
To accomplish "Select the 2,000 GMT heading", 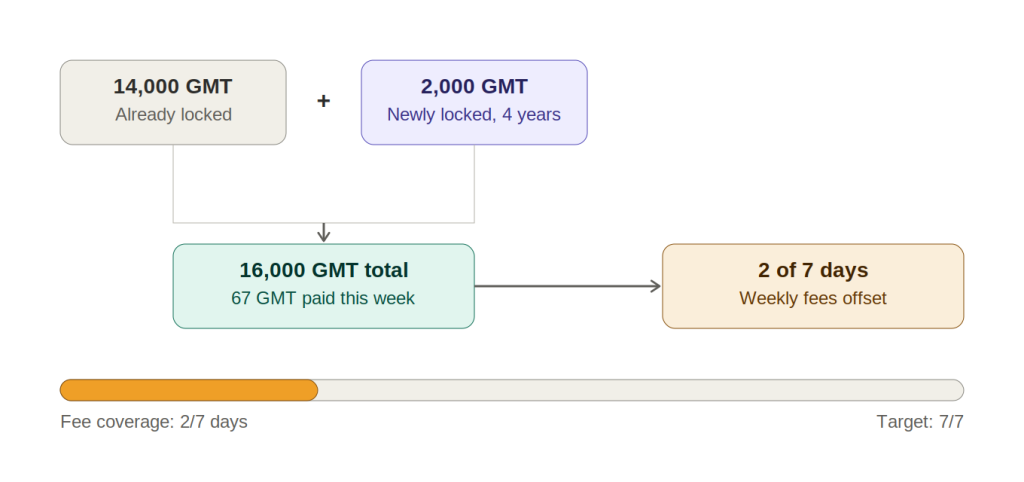I will (x=474, y=86).
